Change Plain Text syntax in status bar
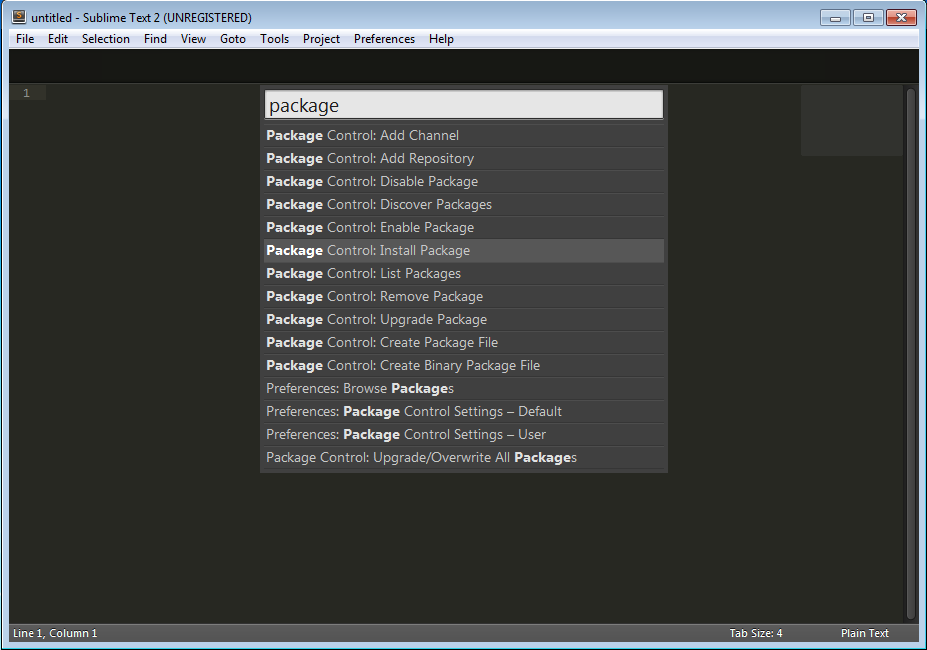927x650 pixels. tap(864, 633)
